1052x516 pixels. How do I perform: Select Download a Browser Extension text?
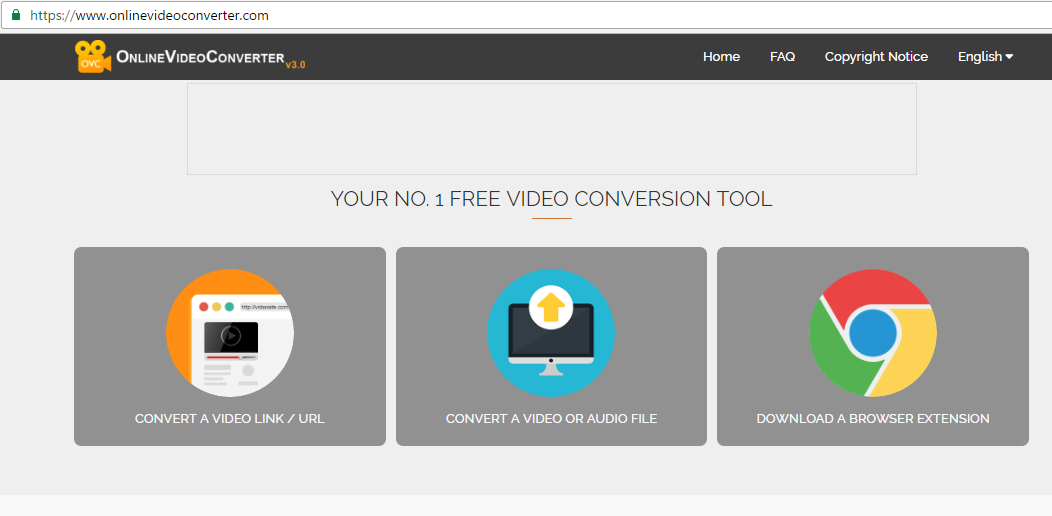point(873,419)
